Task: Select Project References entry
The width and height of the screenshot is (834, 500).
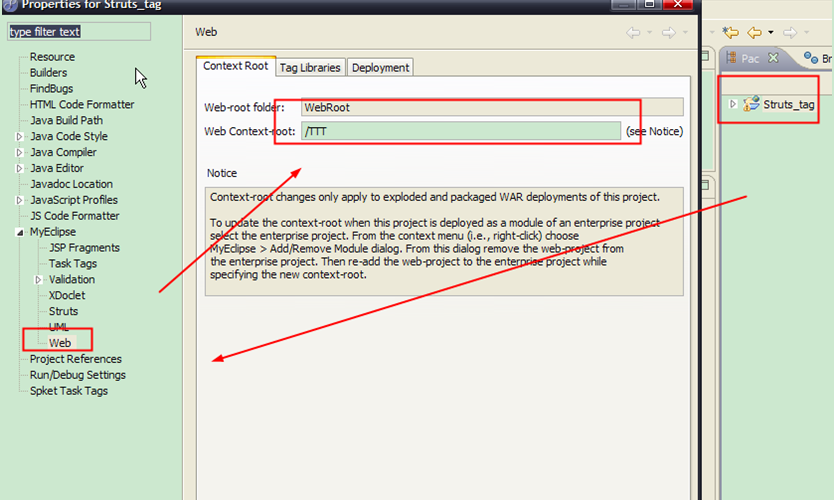Action: pos(76,359)
